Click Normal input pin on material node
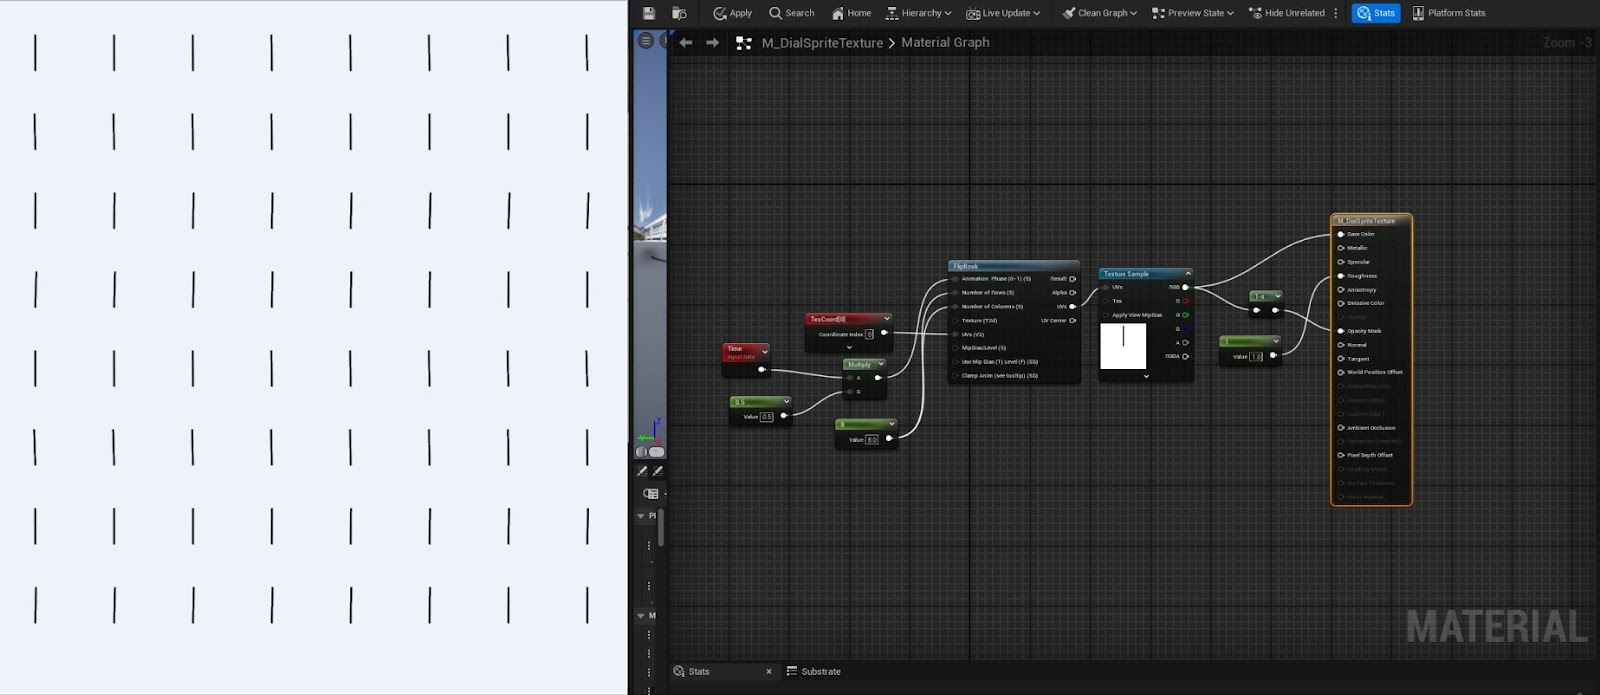Screen dimensions: 1600x695 point(1341,345)
